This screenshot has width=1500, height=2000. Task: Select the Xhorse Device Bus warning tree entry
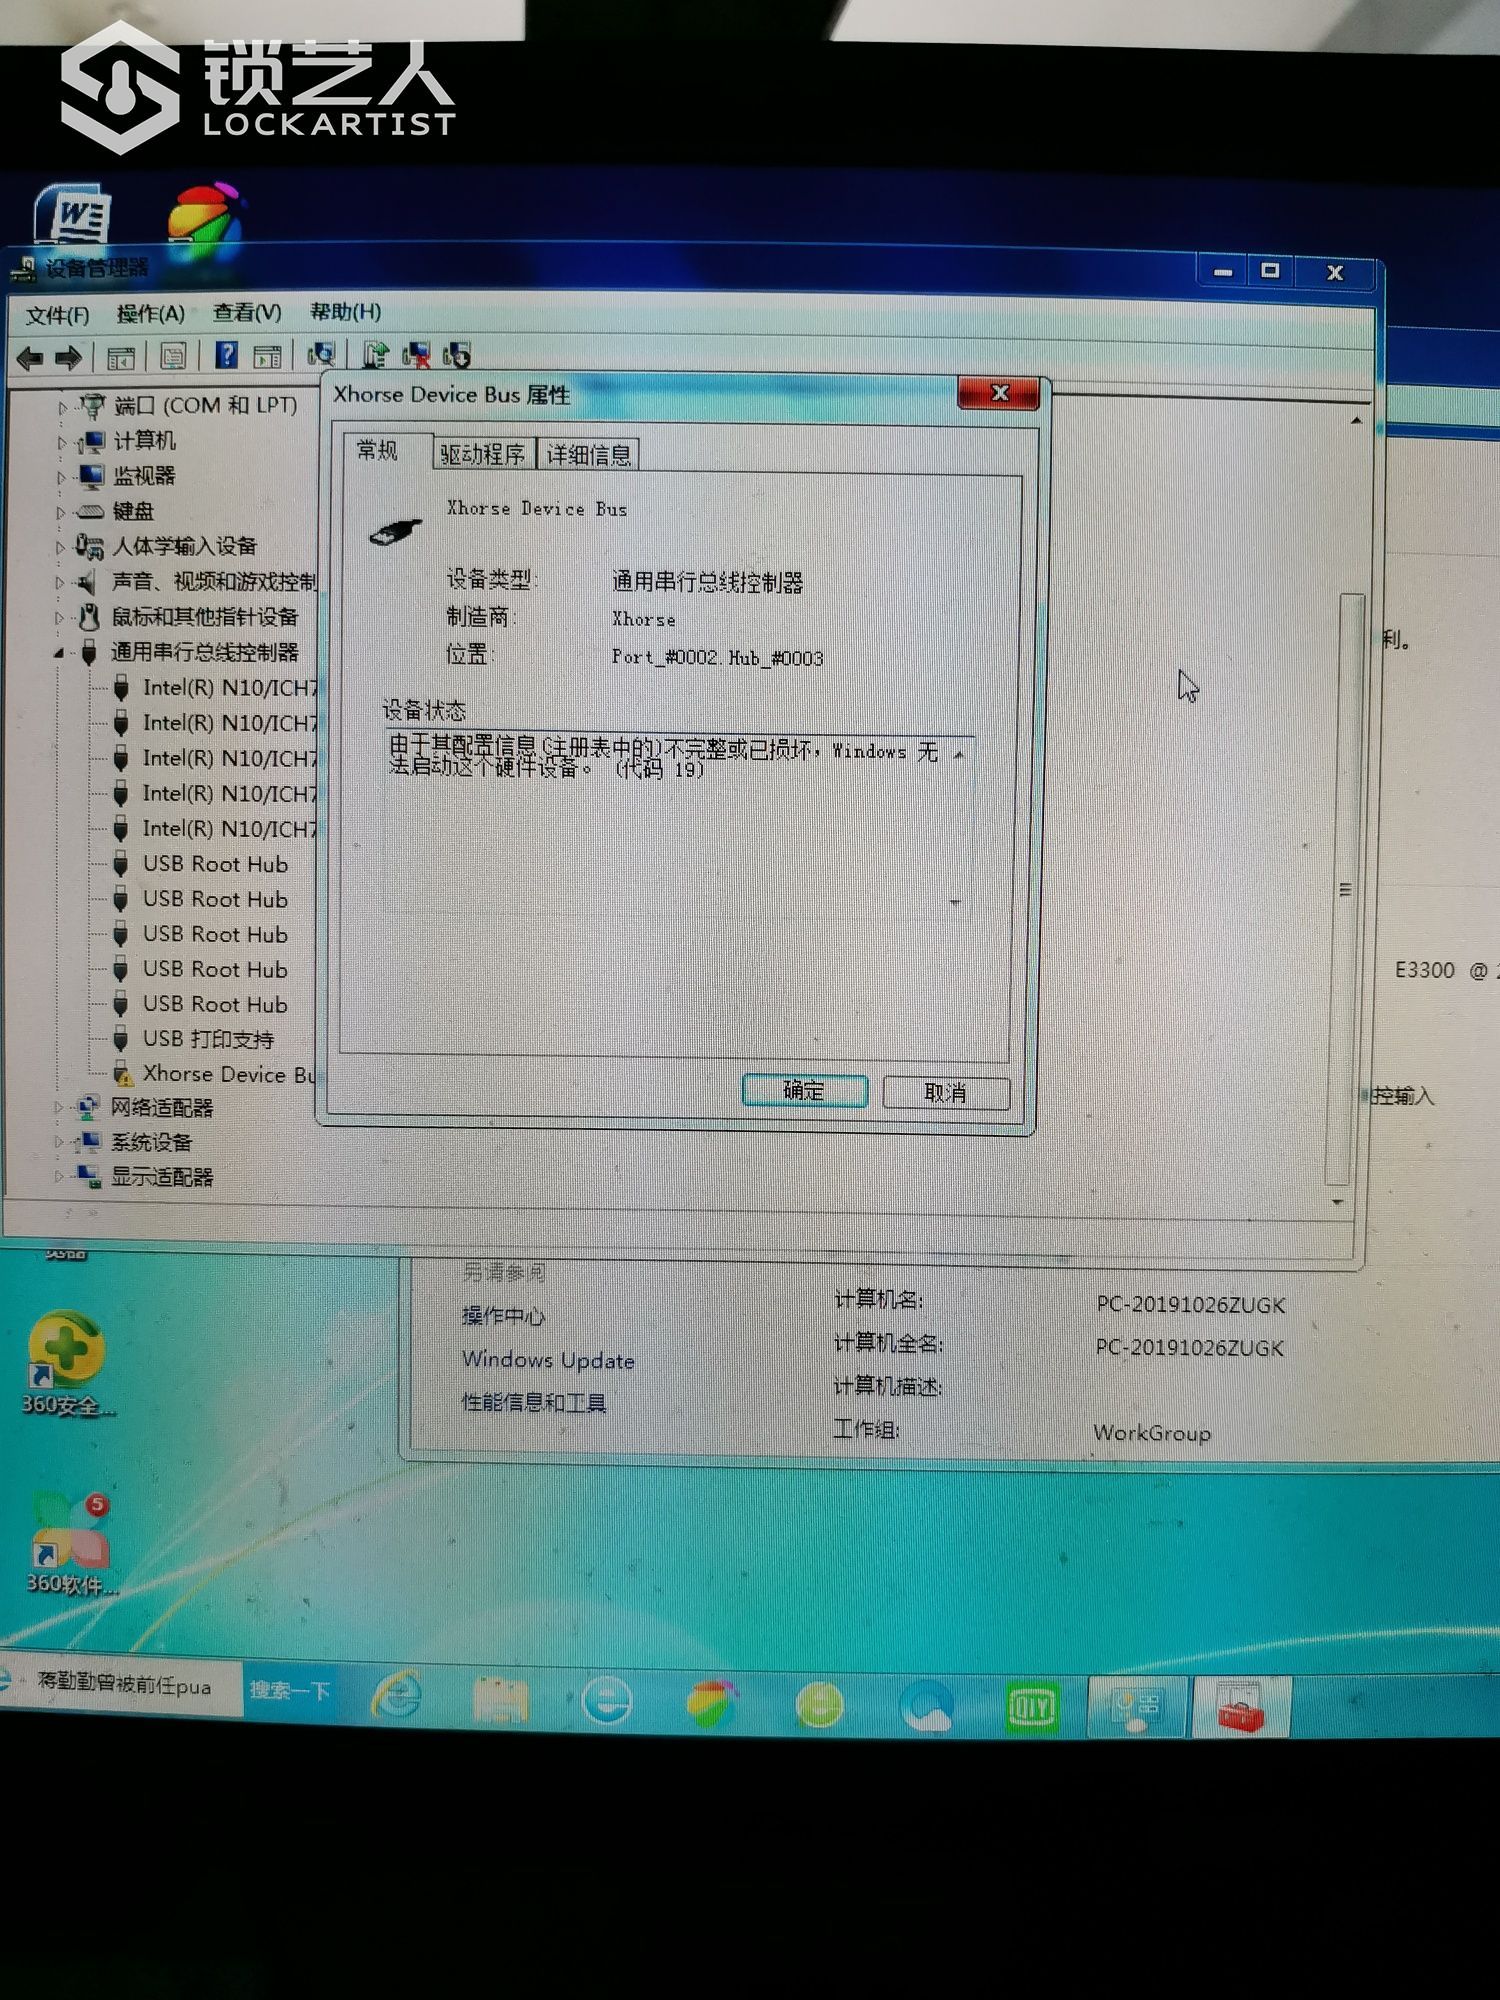tap(215, 1074)
